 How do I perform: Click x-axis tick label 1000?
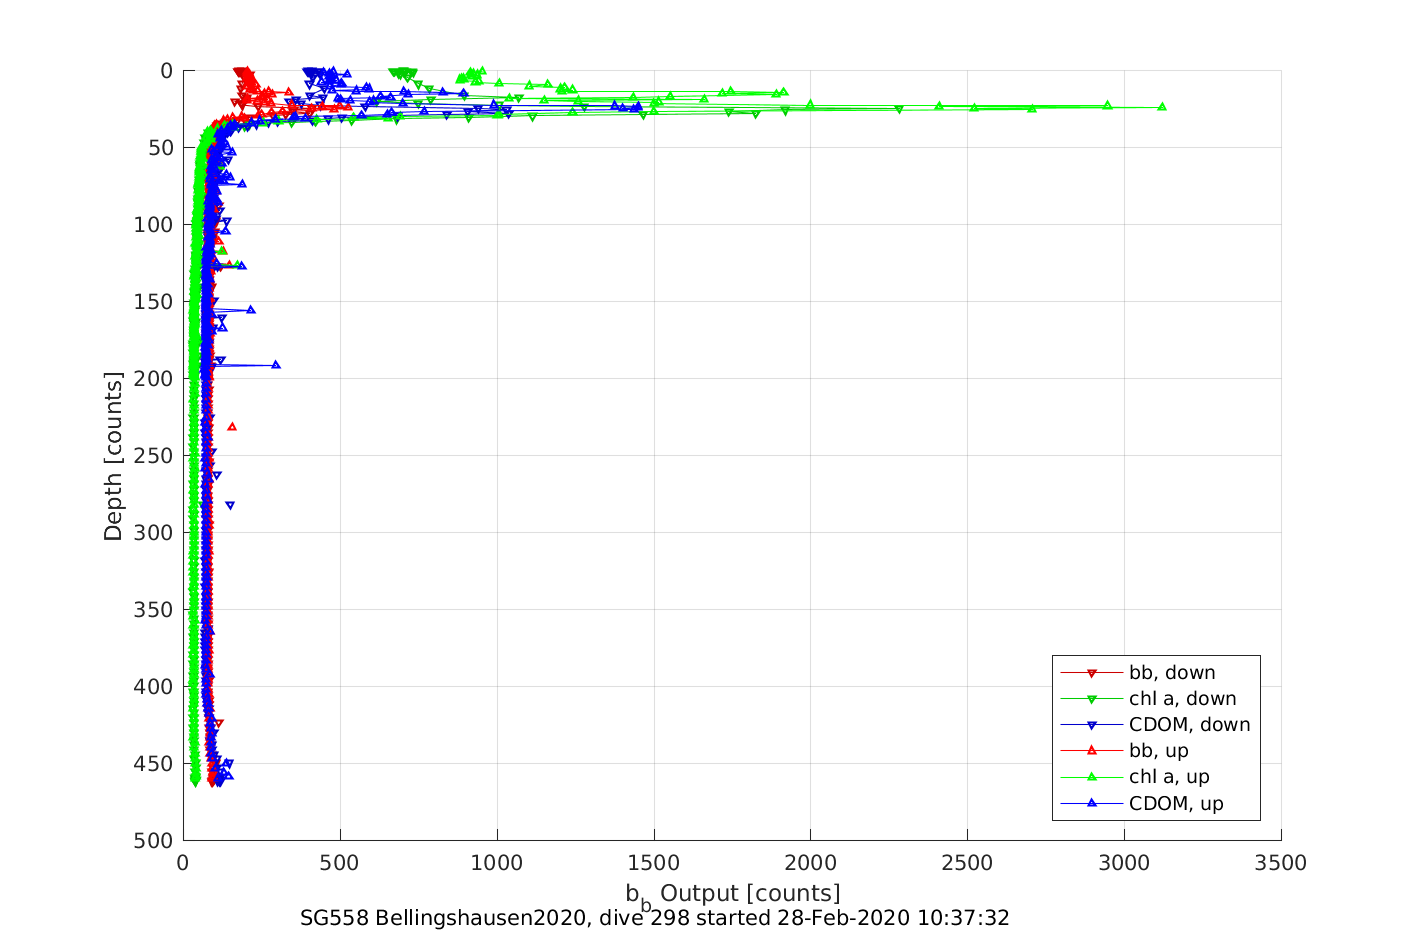497,863
